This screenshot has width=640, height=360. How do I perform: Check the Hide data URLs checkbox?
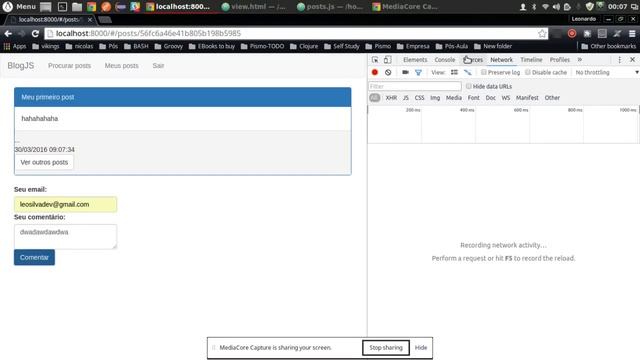469,86
